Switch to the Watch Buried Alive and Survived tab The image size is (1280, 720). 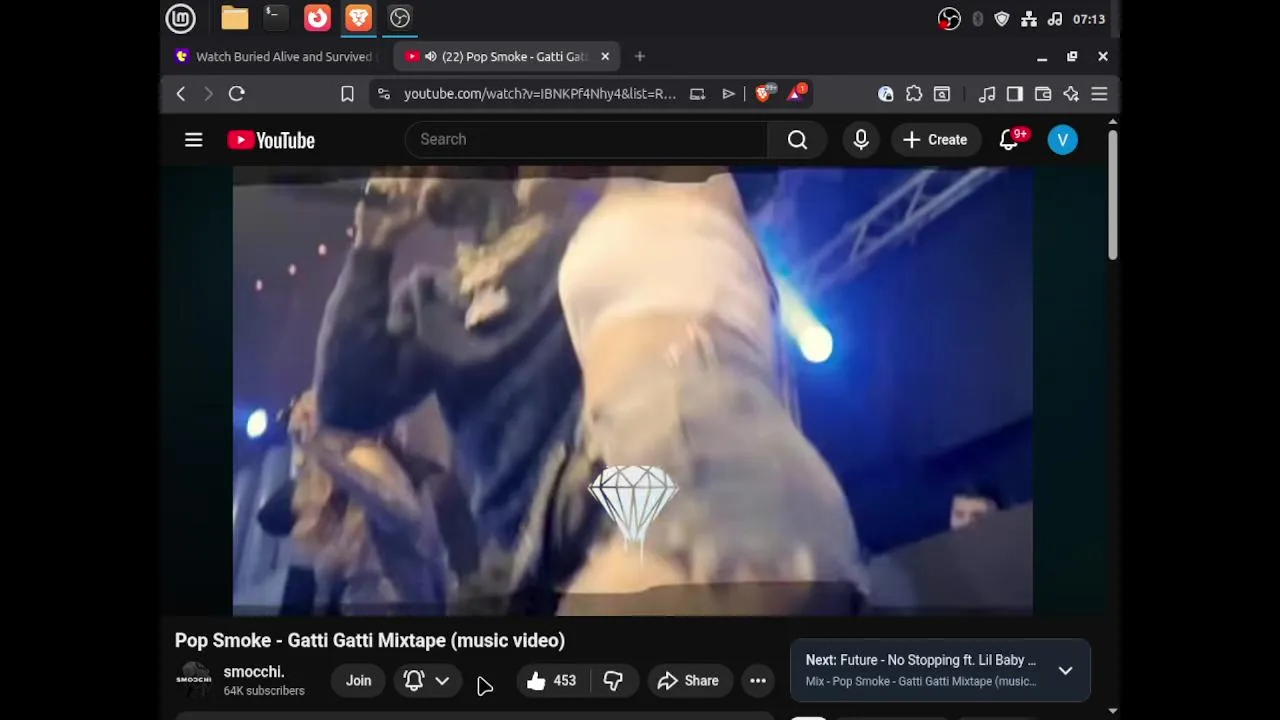click(275, 57)
